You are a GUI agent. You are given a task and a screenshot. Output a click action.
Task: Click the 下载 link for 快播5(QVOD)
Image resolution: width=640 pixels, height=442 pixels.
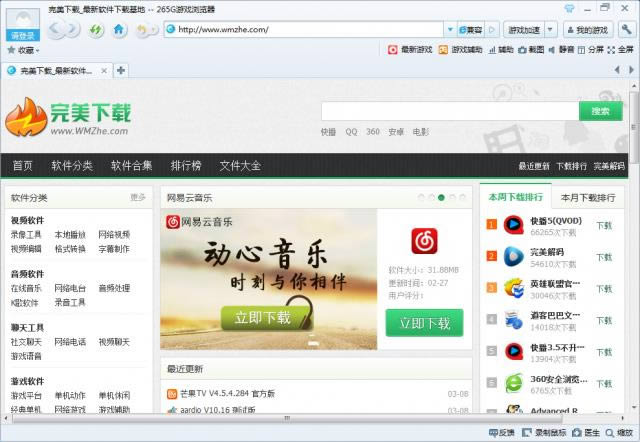[604, 226]
